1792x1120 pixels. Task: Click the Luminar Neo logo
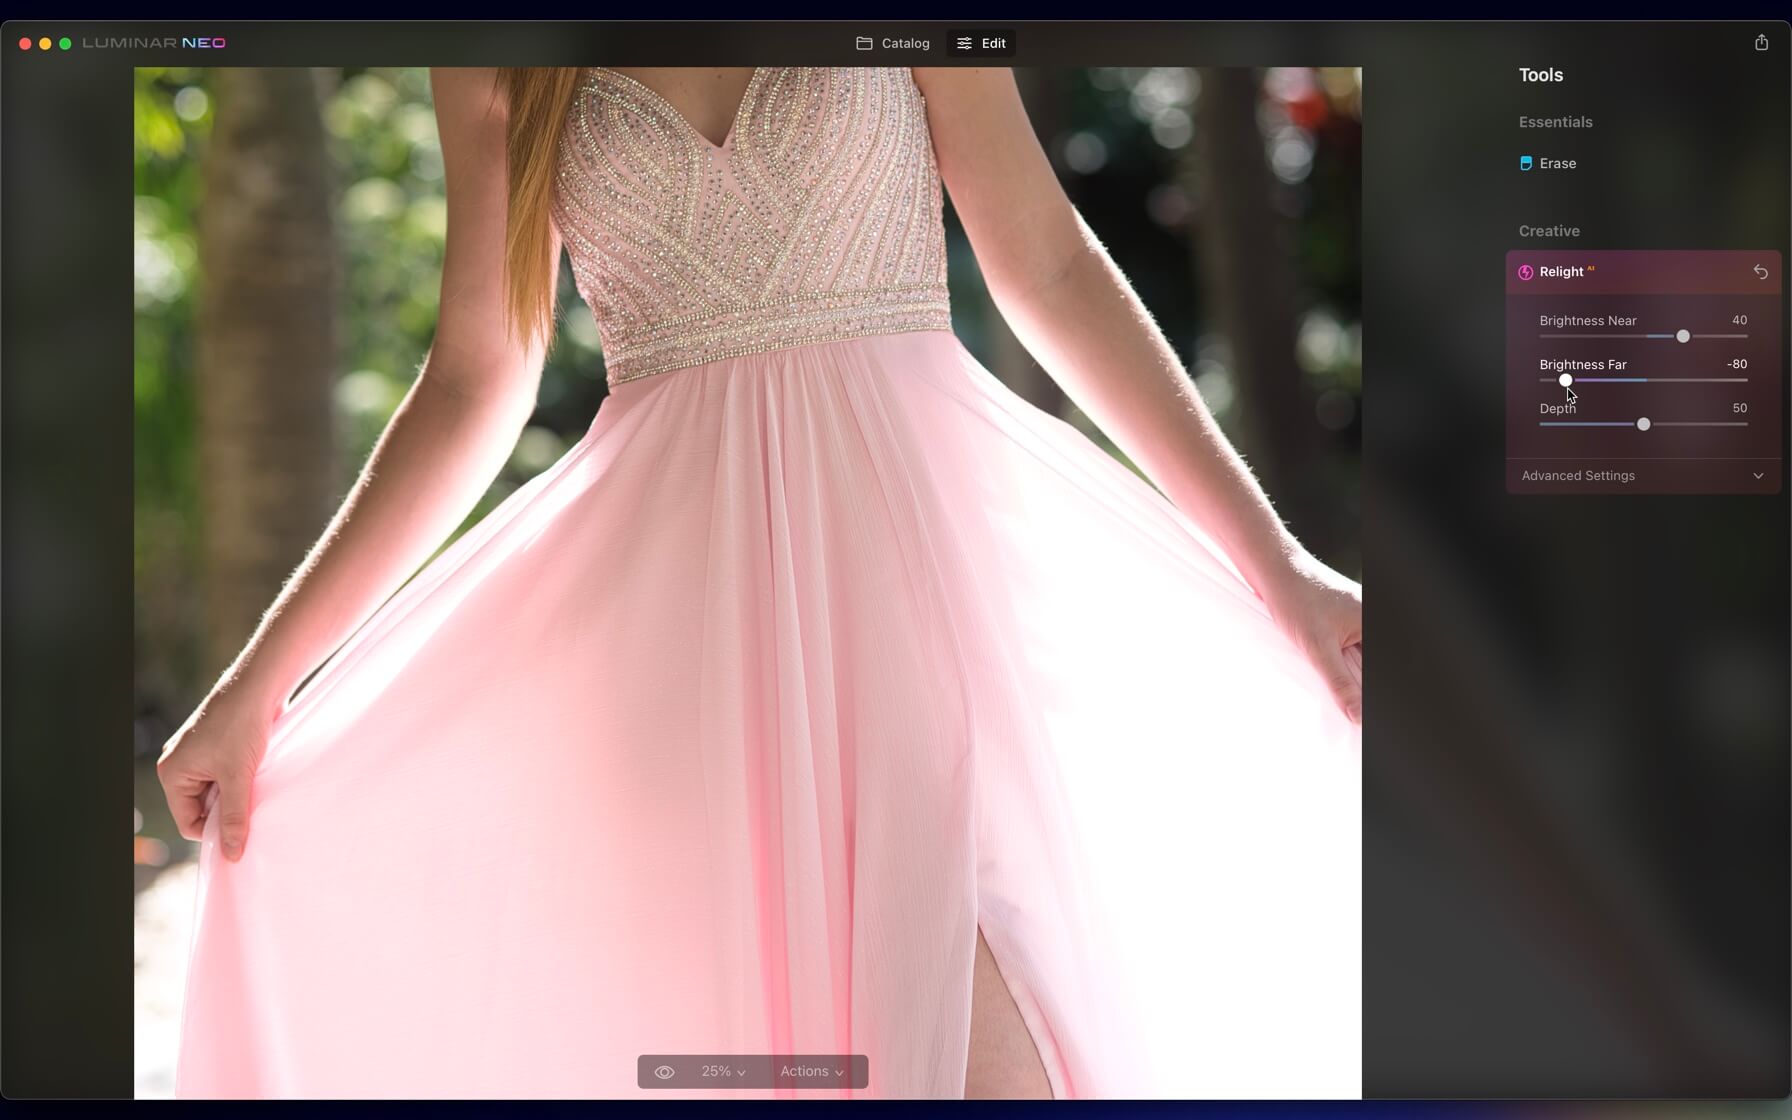coord(154,43)
